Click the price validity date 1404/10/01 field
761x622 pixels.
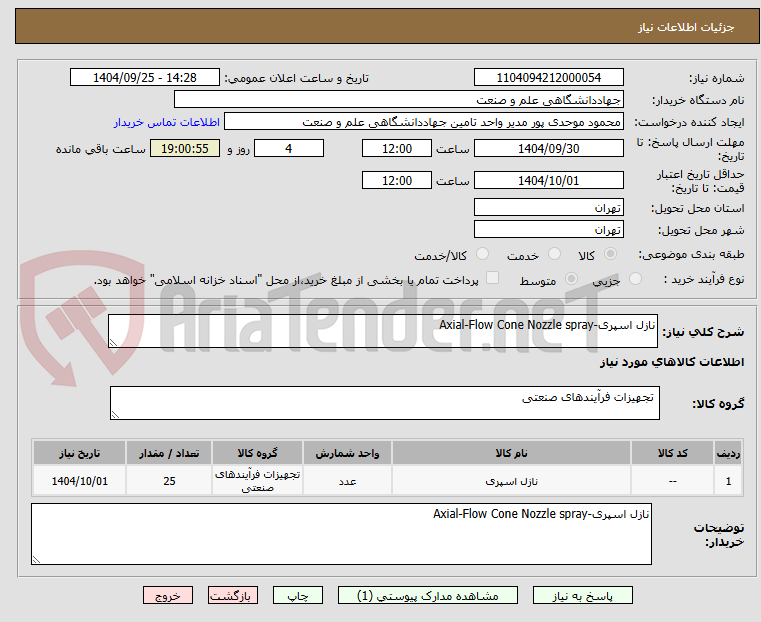[x=548, y=180]
